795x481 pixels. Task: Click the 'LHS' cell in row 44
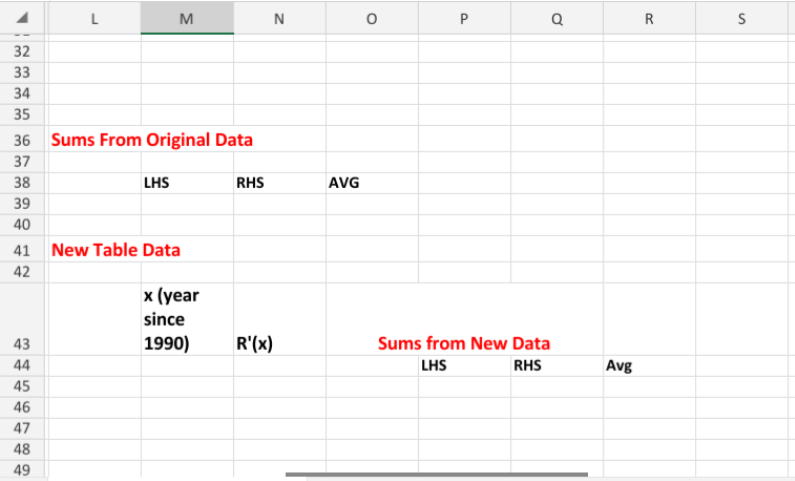[x=464, y=365]
